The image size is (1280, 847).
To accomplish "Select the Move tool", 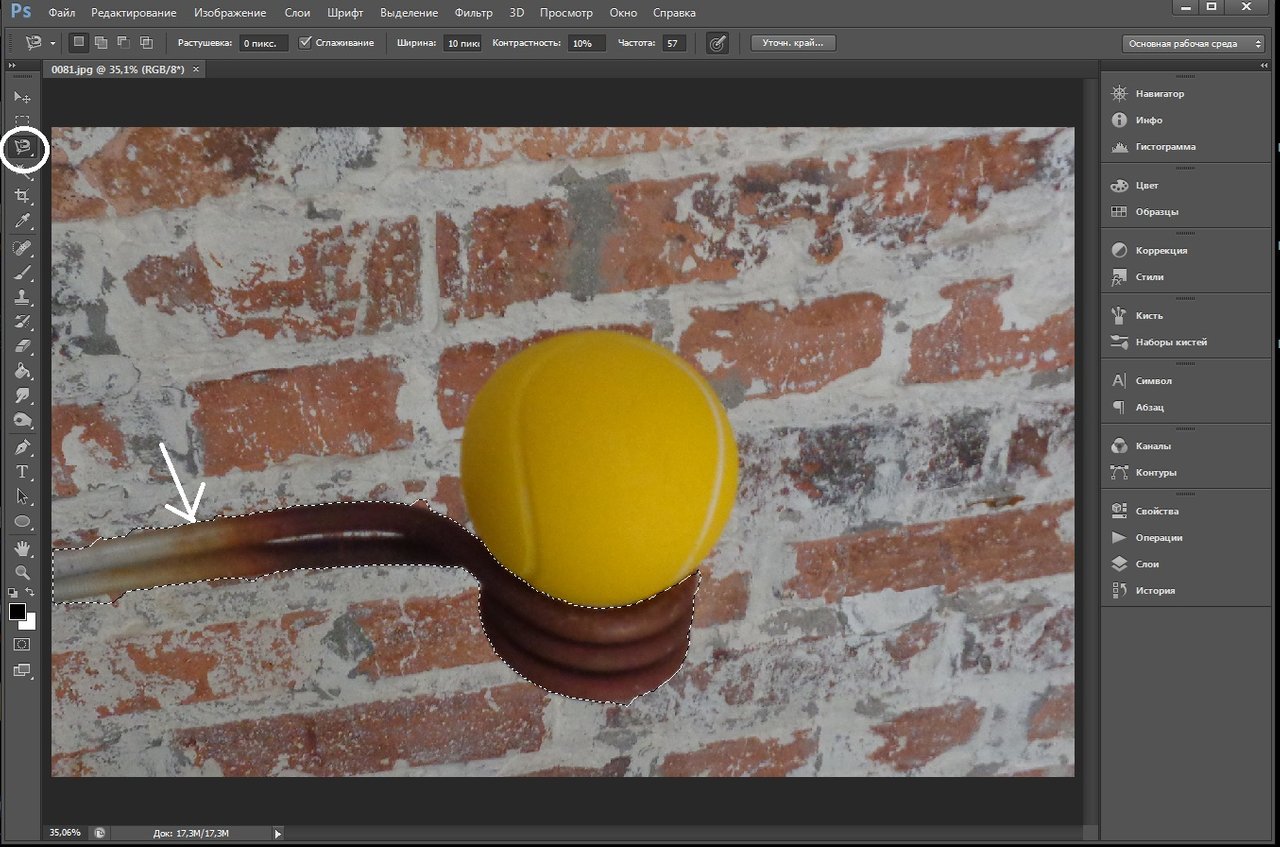I will click(x=22, y=97).
